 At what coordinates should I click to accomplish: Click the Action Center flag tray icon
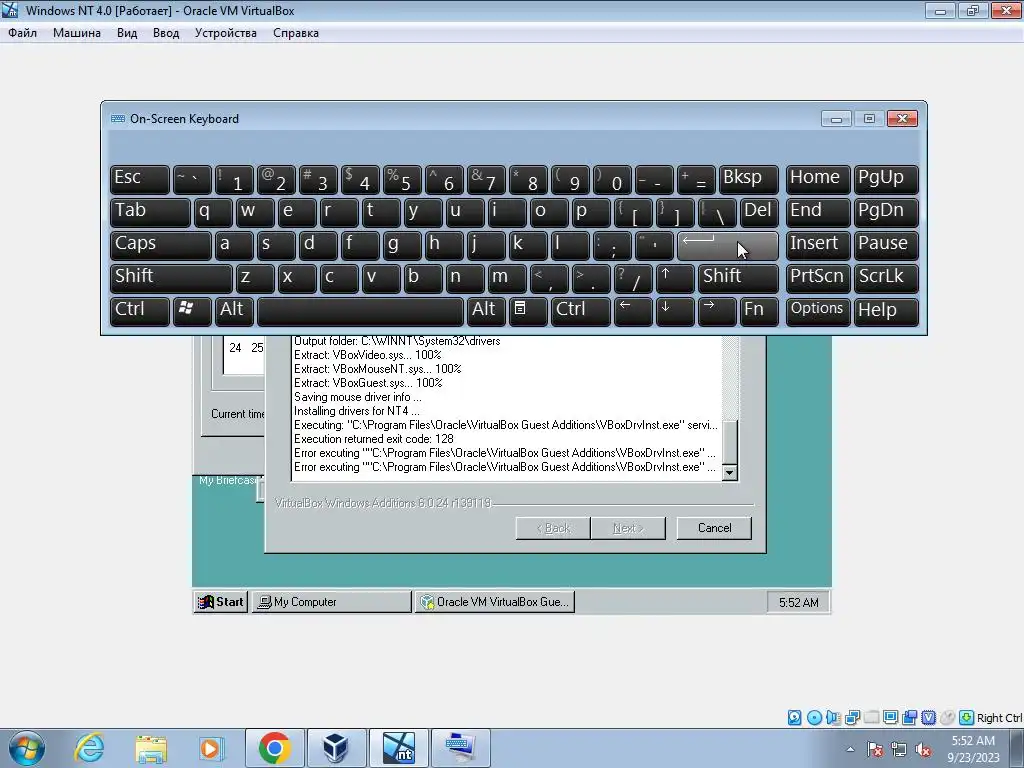(x=875, y=749)
